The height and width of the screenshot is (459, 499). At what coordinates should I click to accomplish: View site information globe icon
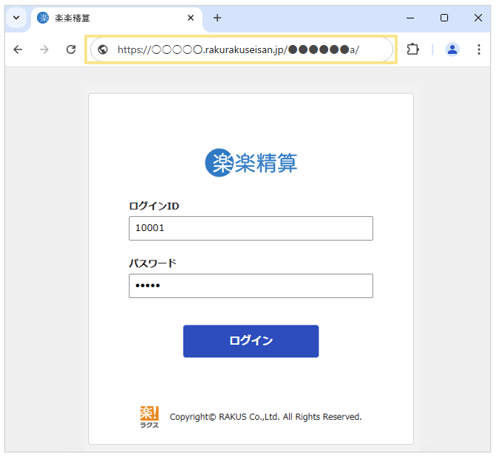[x=103, y=50]
